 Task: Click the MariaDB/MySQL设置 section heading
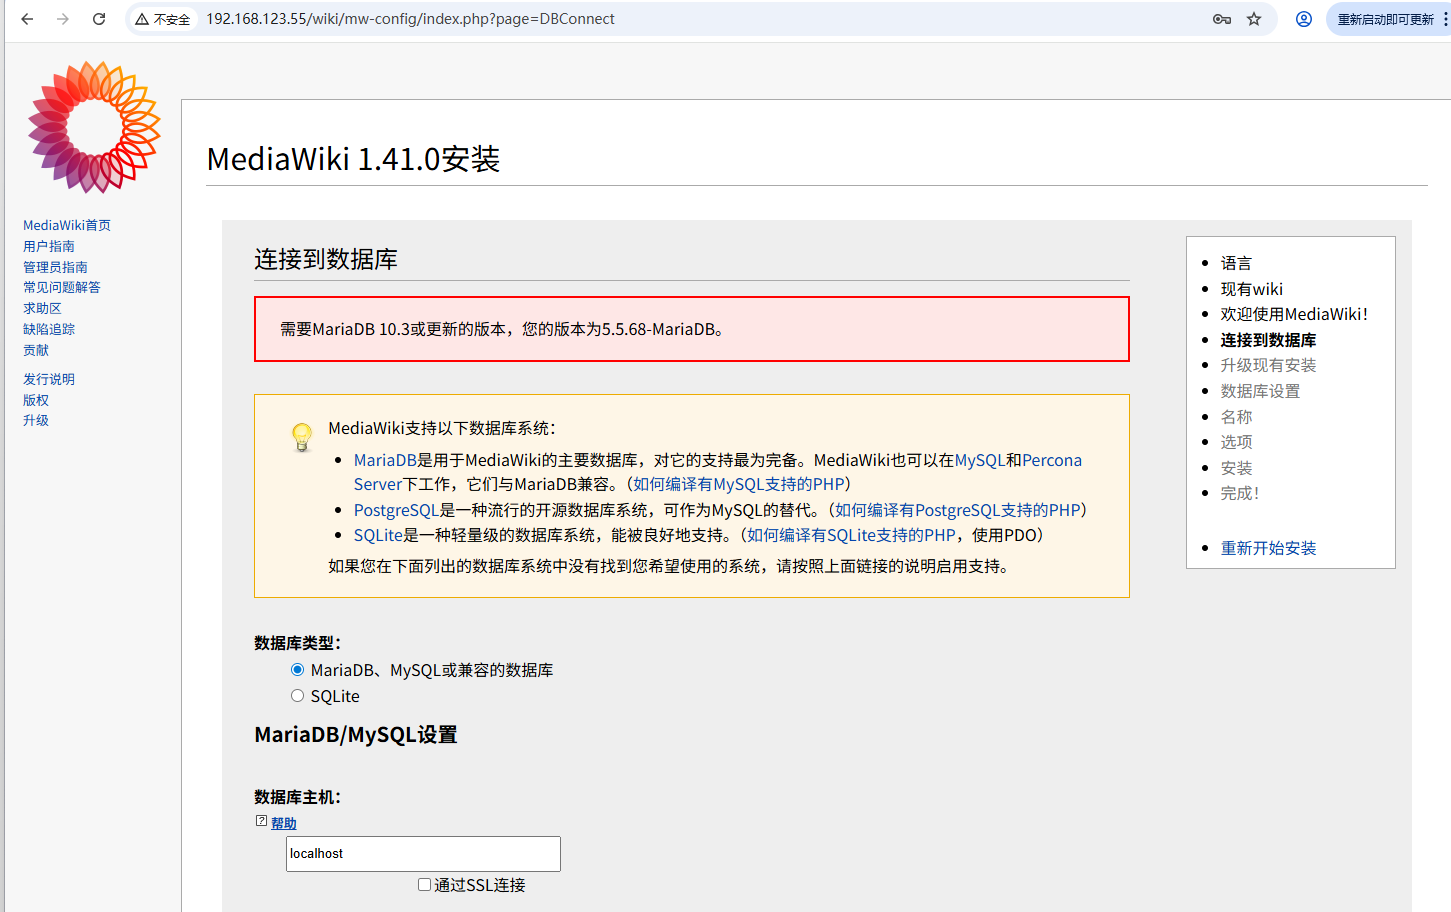click(x=356, y=735)
